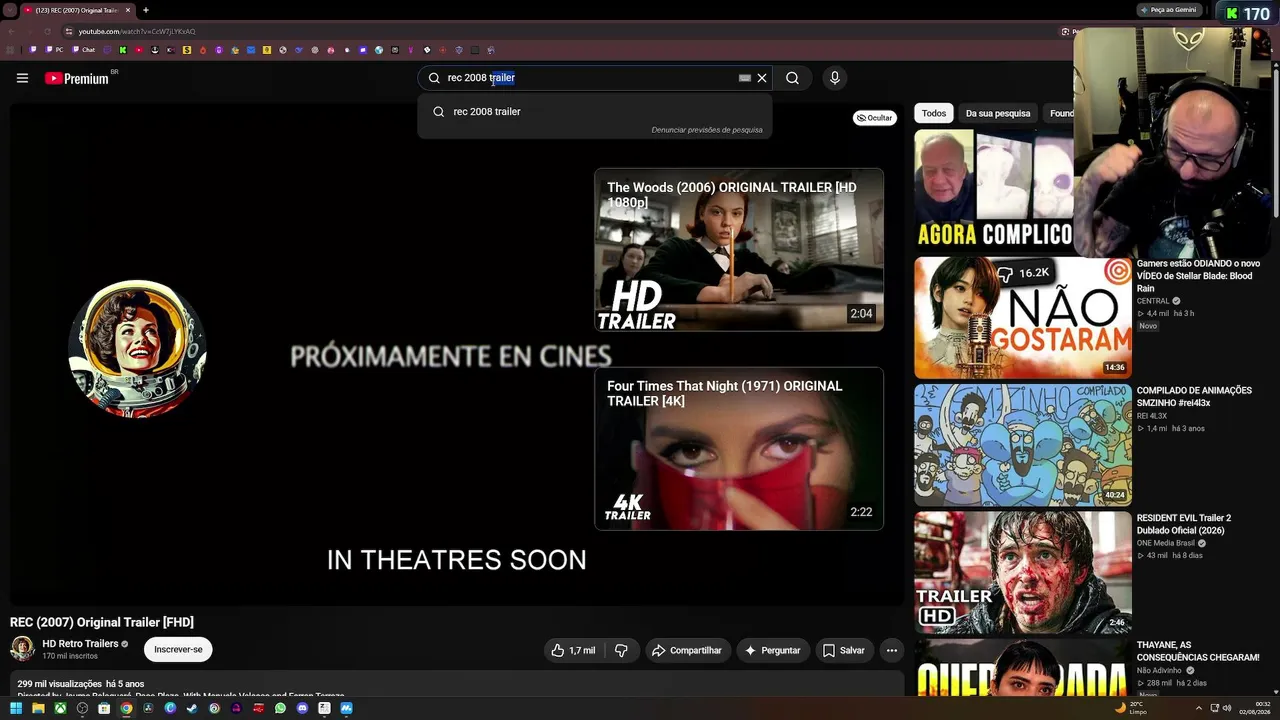
Task: Open Four Times That Night trailer card
Action: coord(739,448)
